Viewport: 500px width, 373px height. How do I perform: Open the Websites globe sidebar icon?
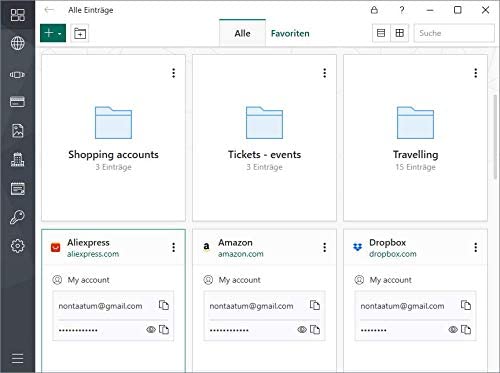click(x=17, y=43)
